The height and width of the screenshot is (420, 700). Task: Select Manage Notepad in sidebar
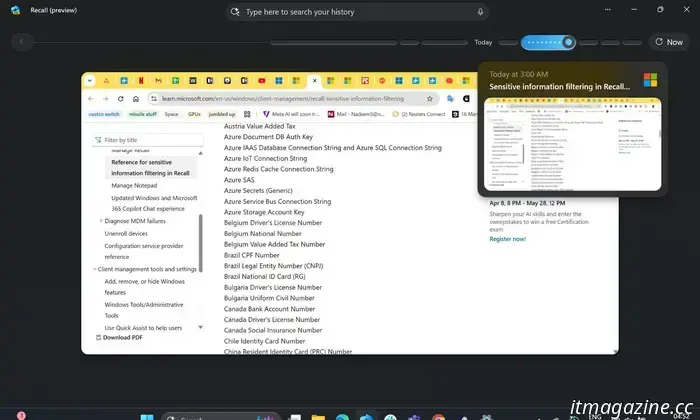(x=134, y=185)
